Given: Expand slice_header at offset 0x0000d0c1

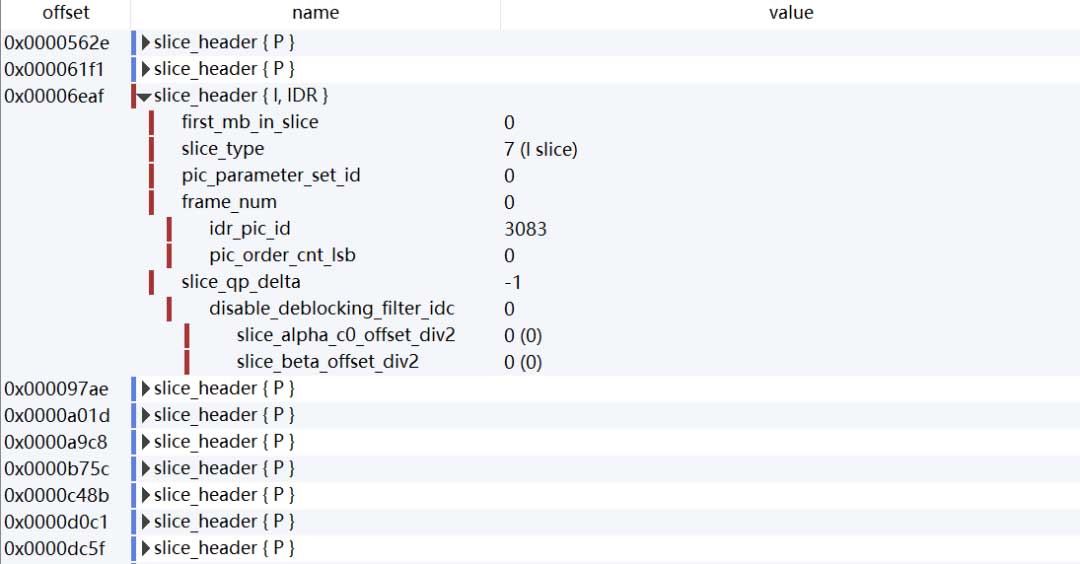Looking at the screenshot, I should point(146,521).
